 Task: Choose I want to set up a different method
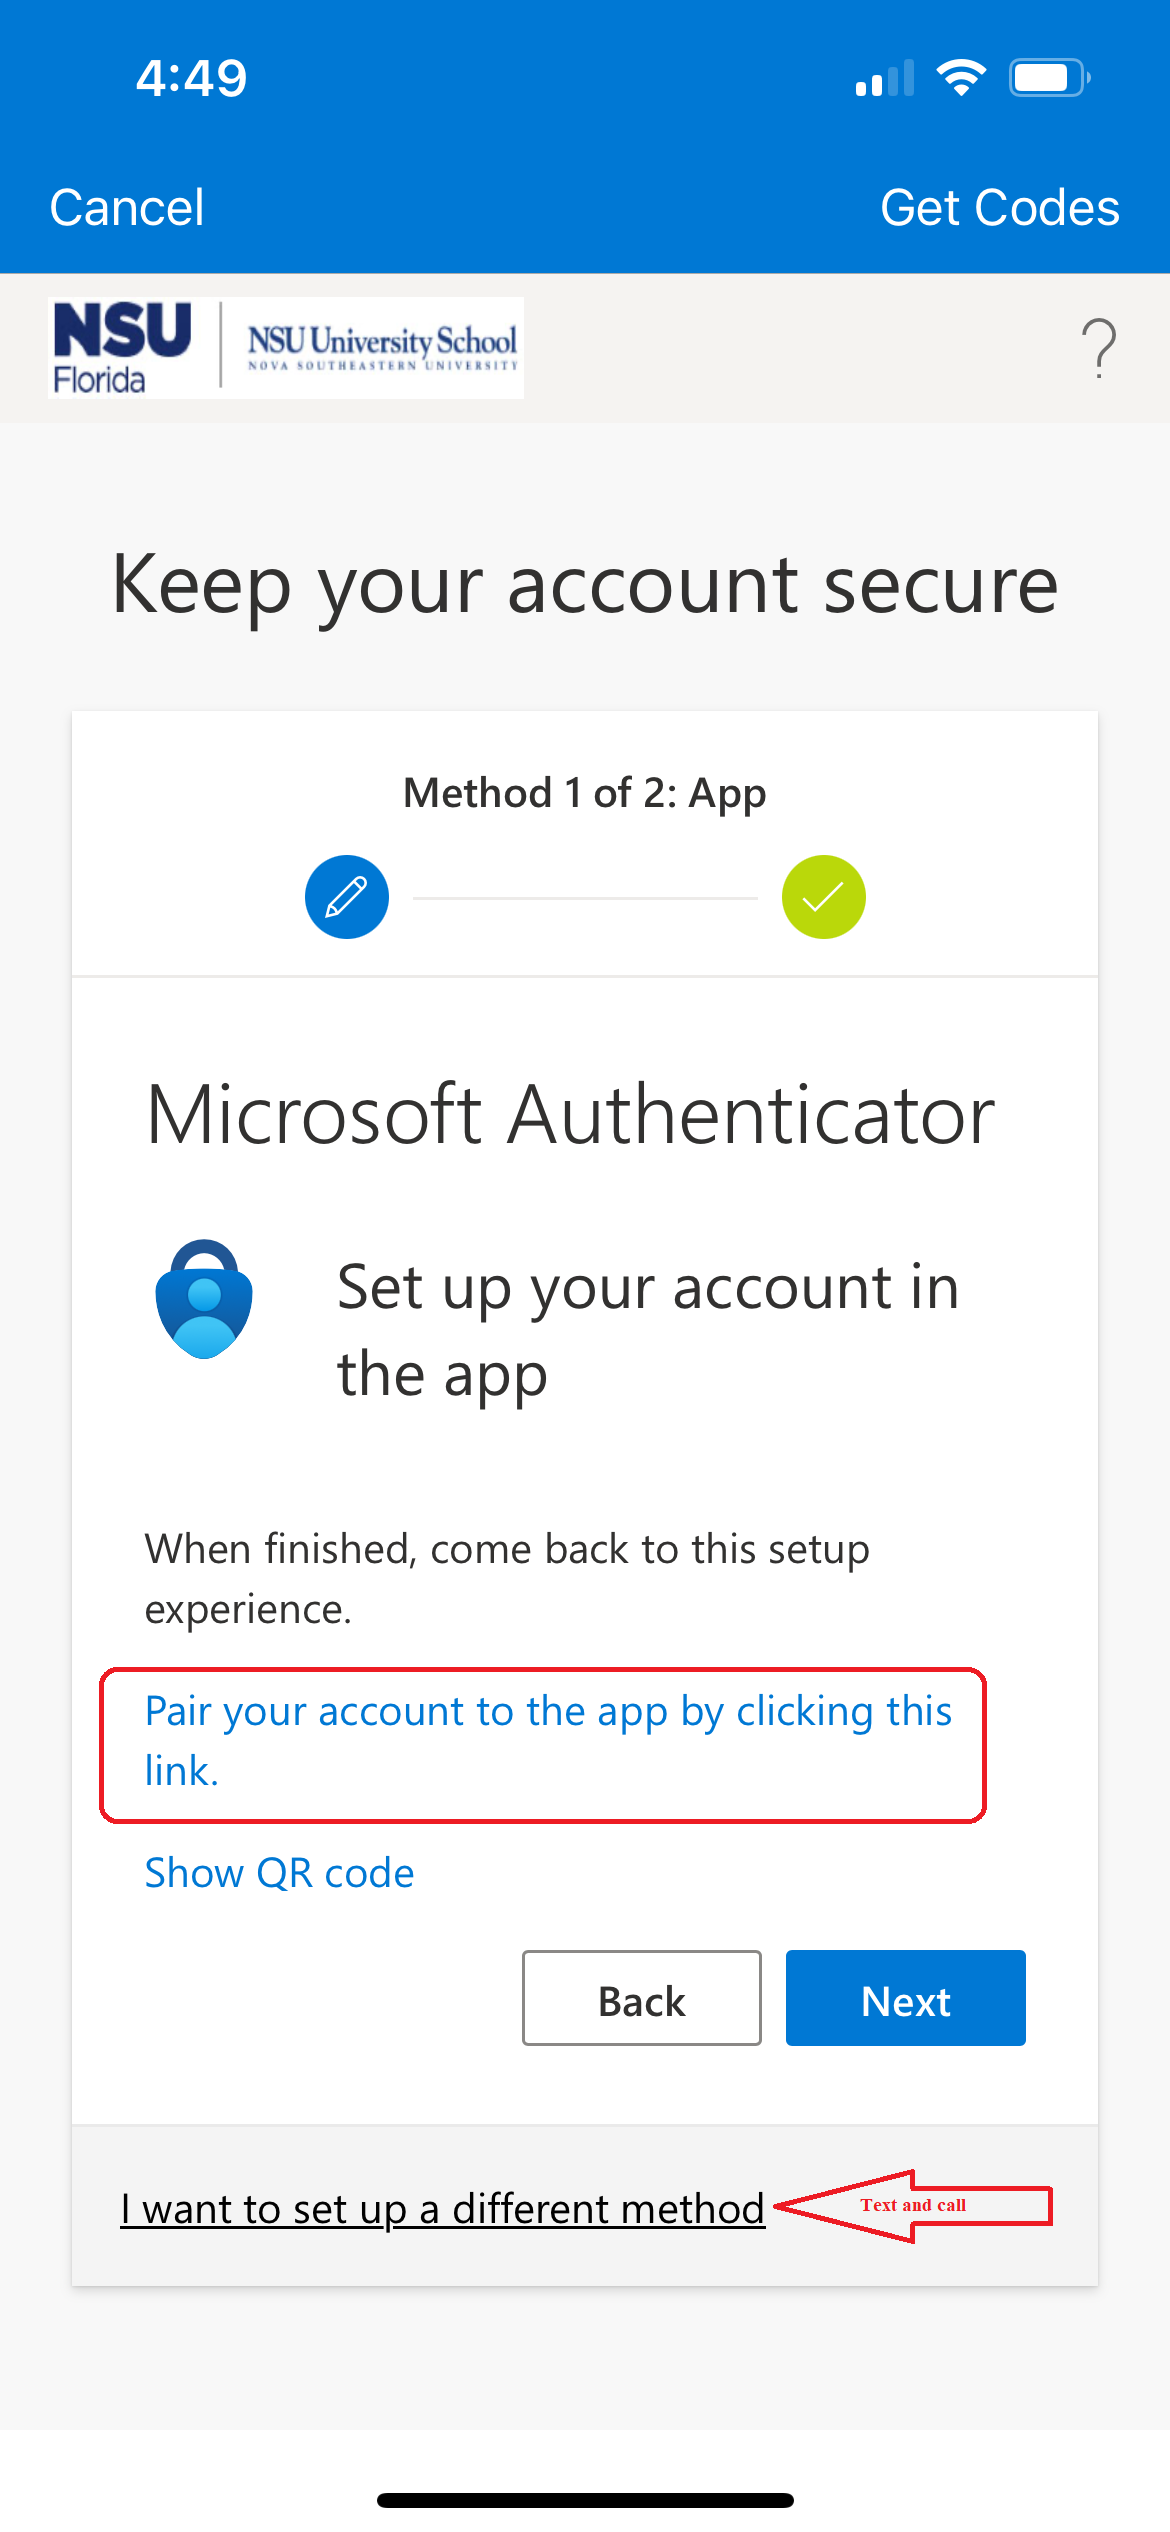point(442,2209)
